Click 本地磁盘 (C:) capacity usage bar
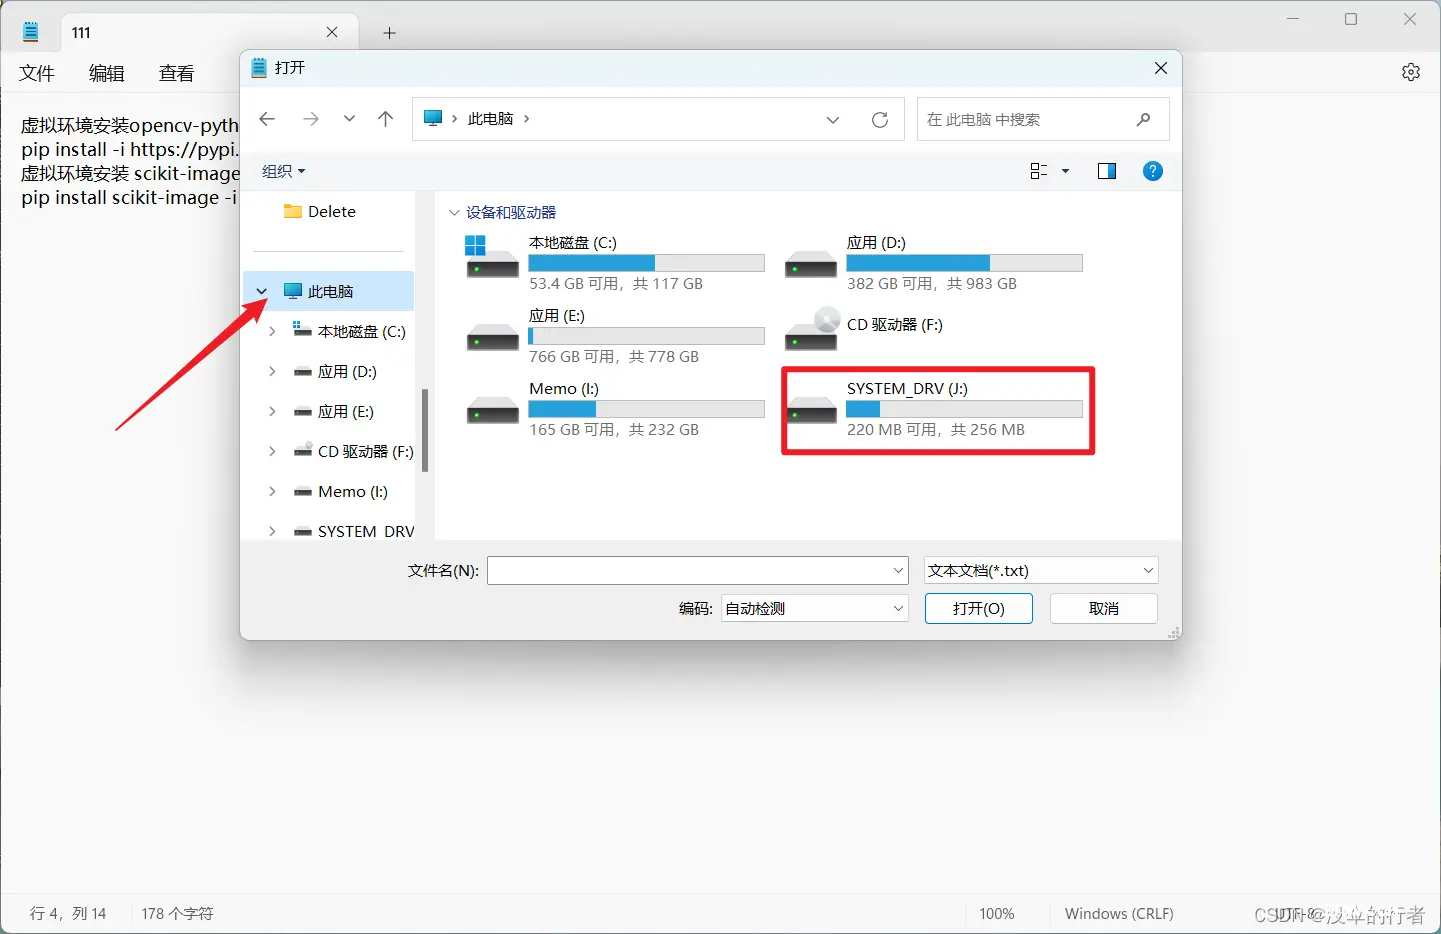The image size is (1441, 934). pos(646,263)
